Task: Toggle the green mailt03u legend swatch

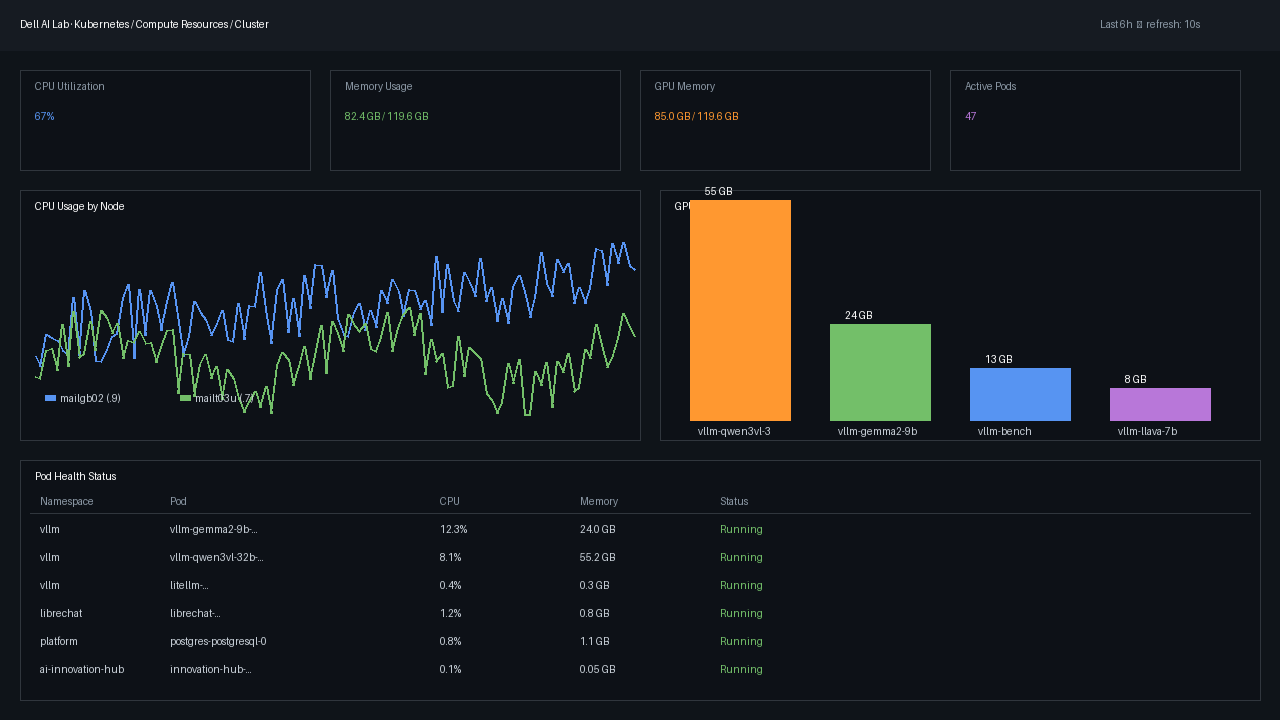Action: click(x=185, y=398)
